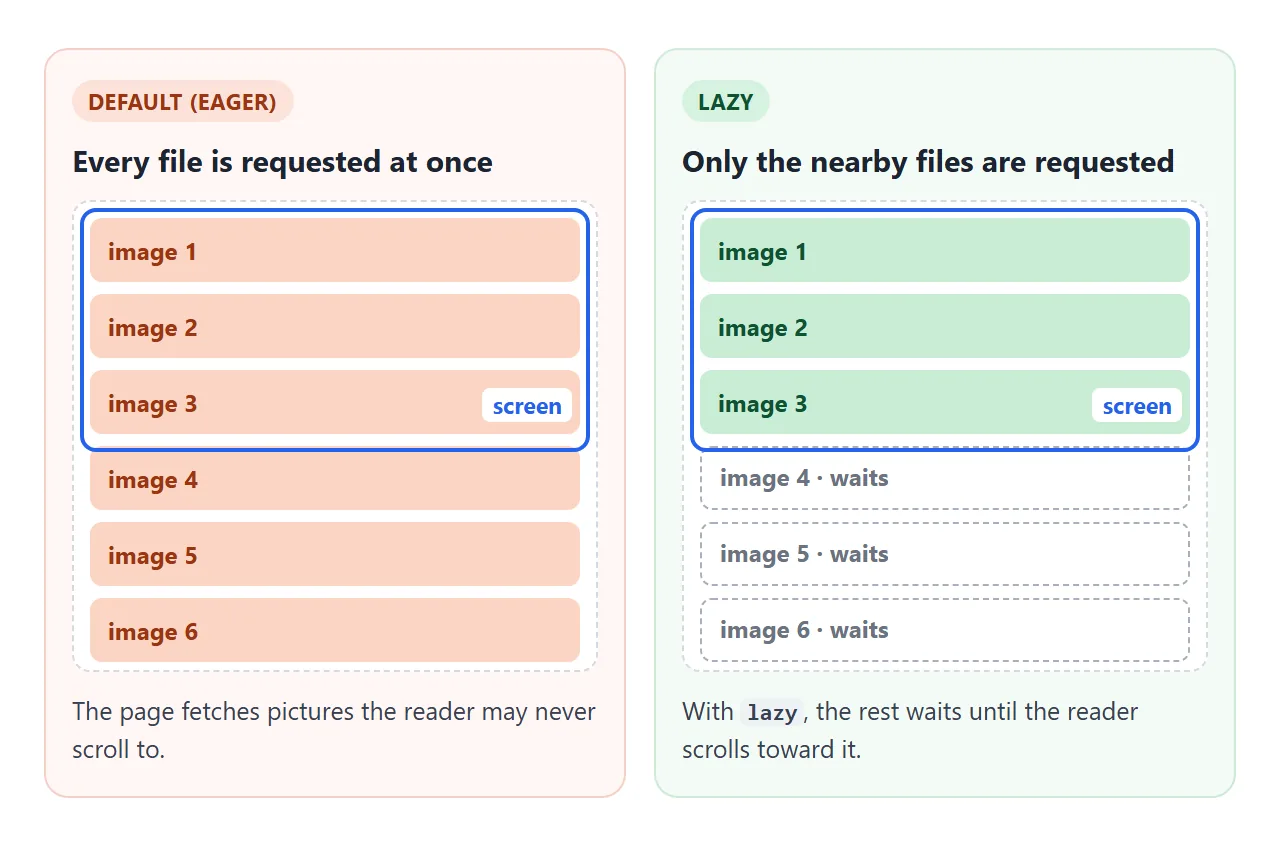This screenshot has height=850, width=1280.
Task: Select image 5 in the eager panel
Action: (x=335, y=554)
